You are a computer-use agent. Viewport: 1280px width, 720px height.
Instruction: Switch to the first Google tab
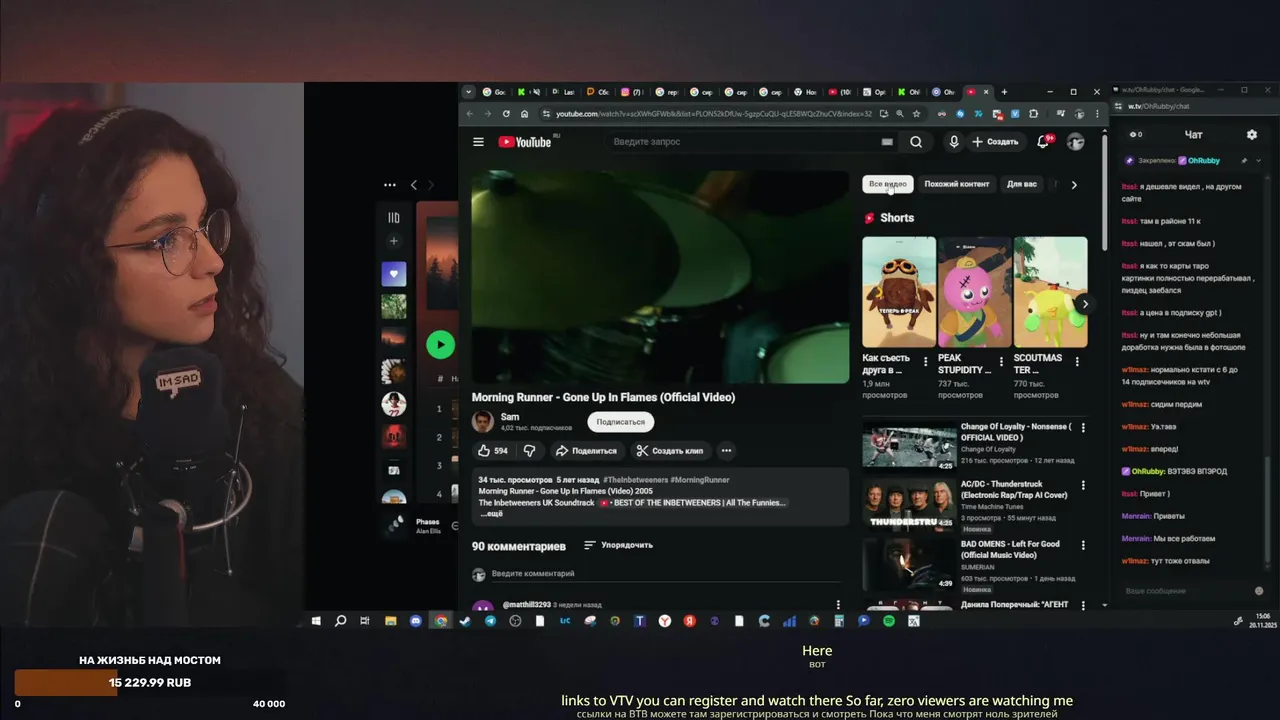pos(494,92)
